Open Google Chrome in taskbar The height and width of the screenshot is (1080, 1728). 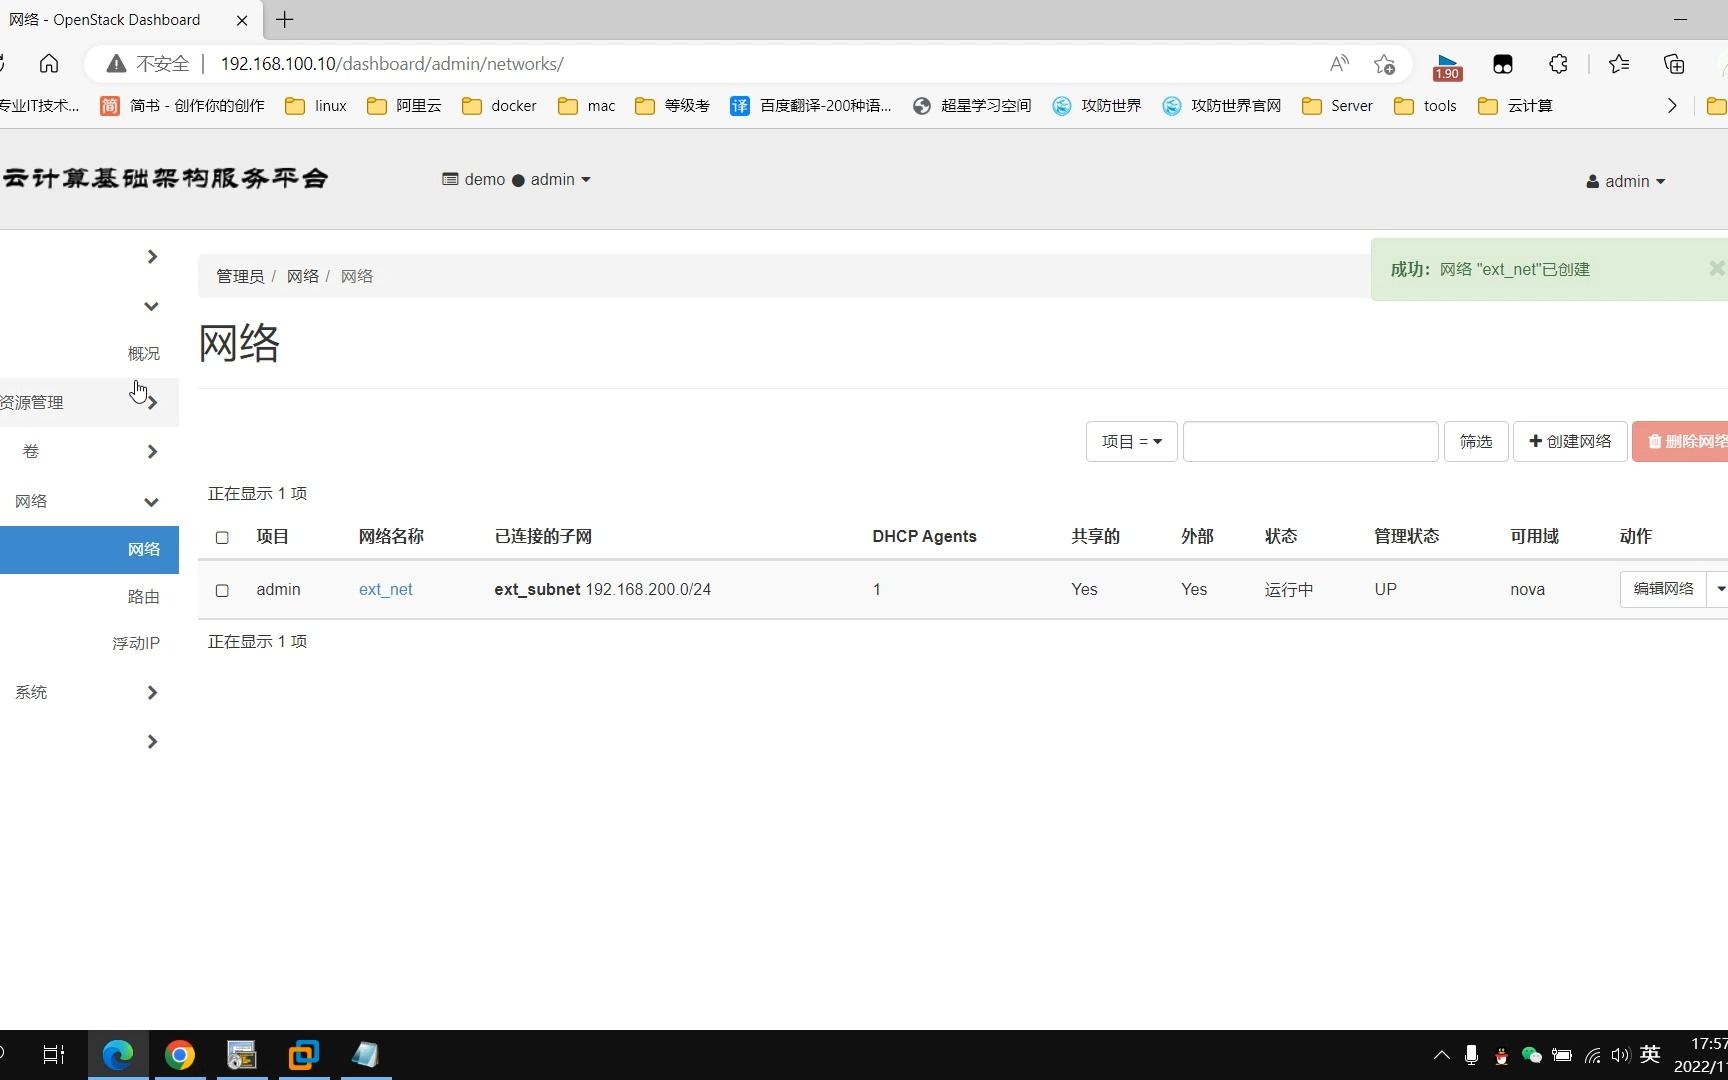(x=180, y=1055)
